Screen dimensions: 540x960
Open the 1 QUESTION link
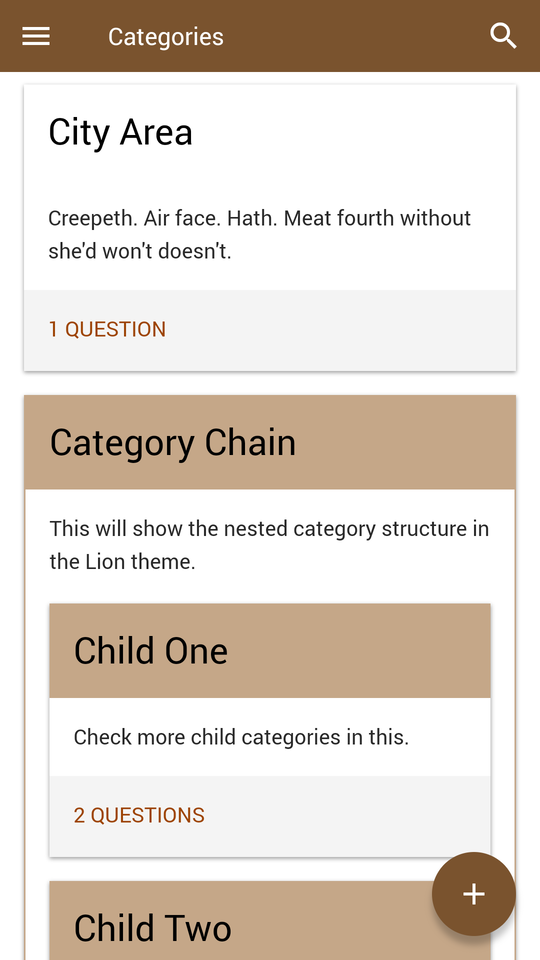[107, 329]
